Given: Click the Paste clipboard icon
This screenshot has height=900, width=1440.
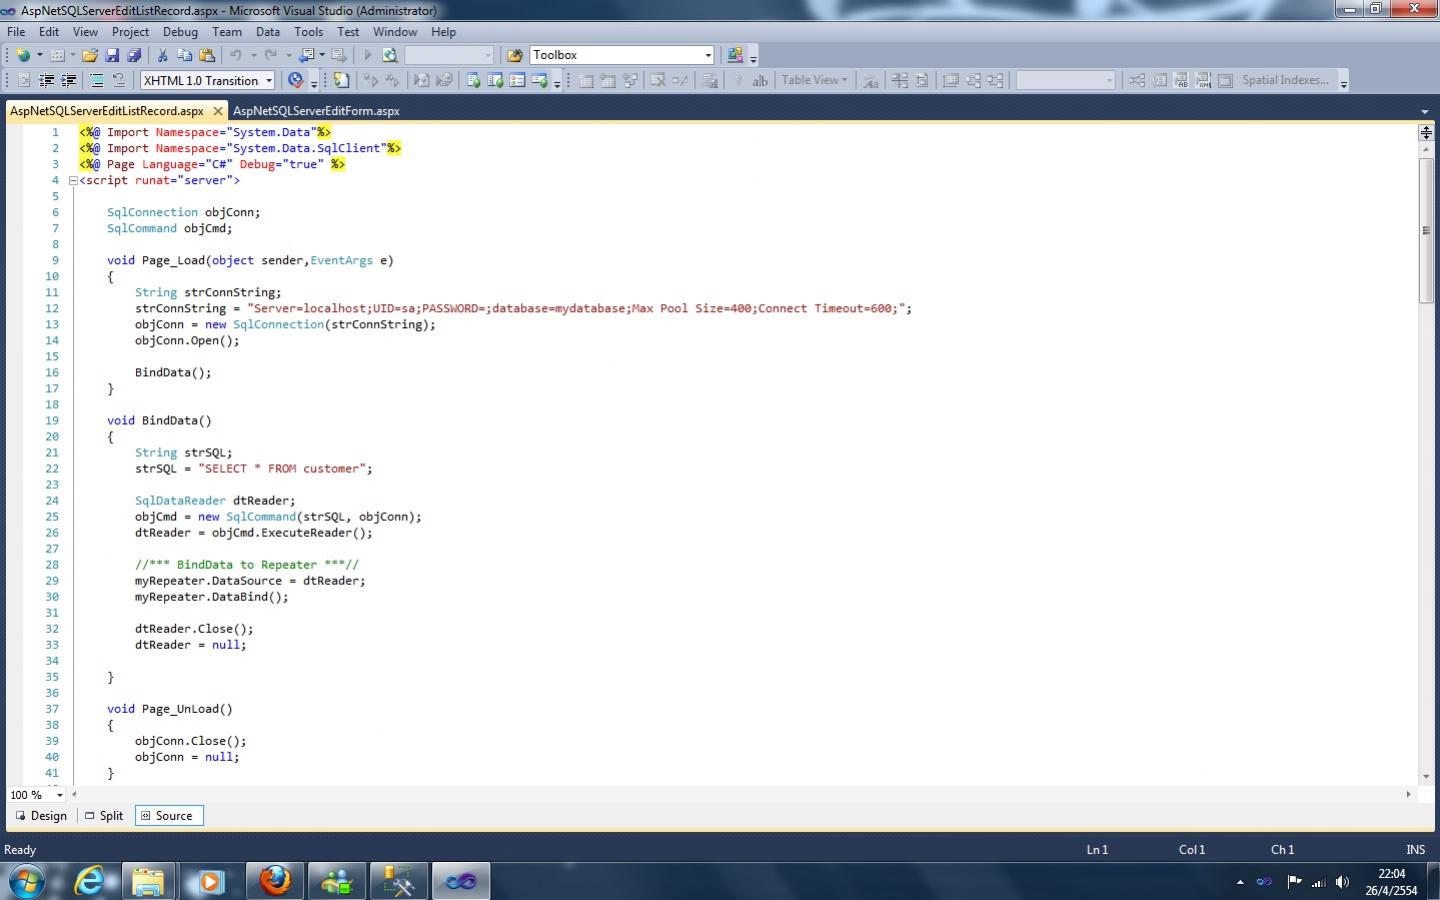Looking at the screenshot, I should (x=207, y=55).
